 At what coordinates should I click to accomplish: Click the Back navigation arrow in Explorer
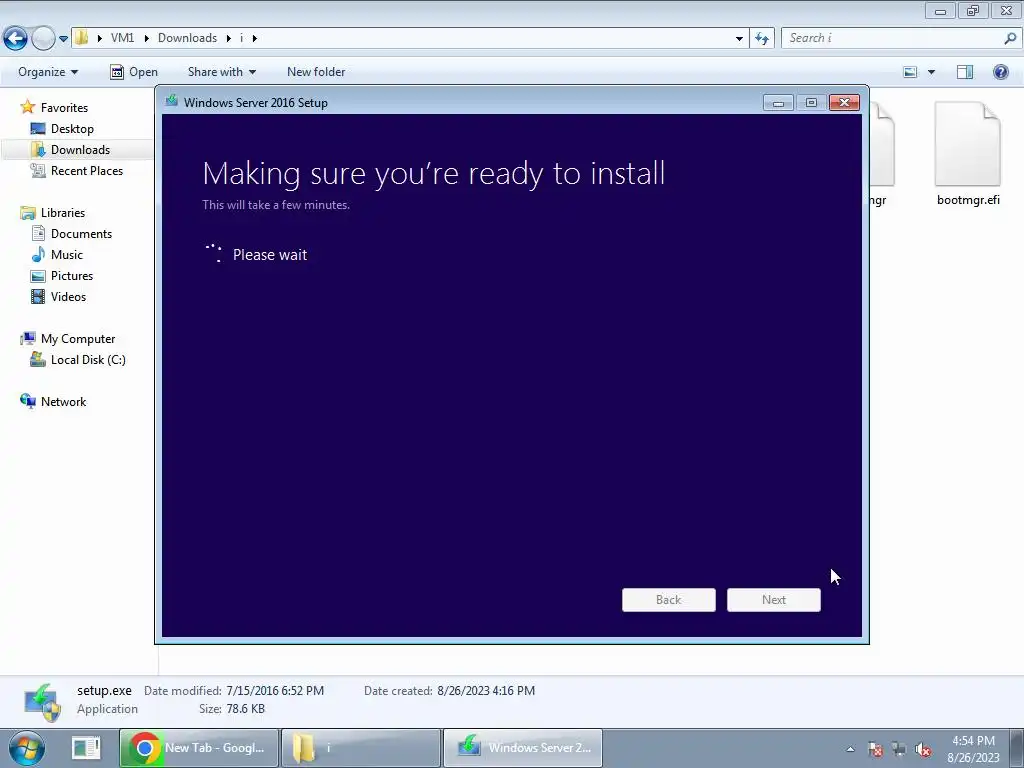tap(16, 39)
